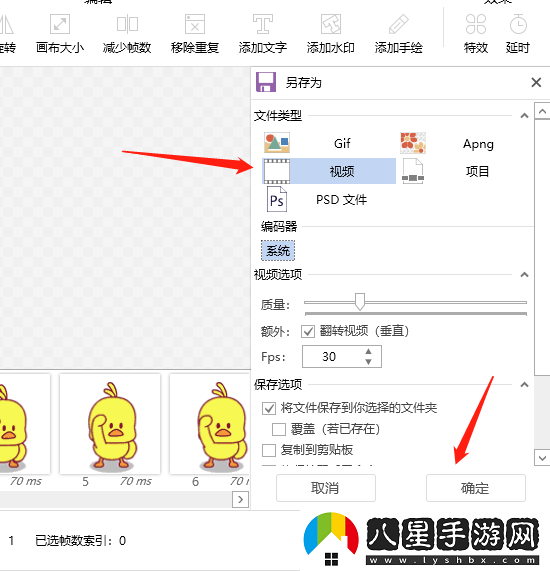Choose the 项目 project file type
This screenshot has height=571, width=550.
pyautogui.click(x=465, y=171)
